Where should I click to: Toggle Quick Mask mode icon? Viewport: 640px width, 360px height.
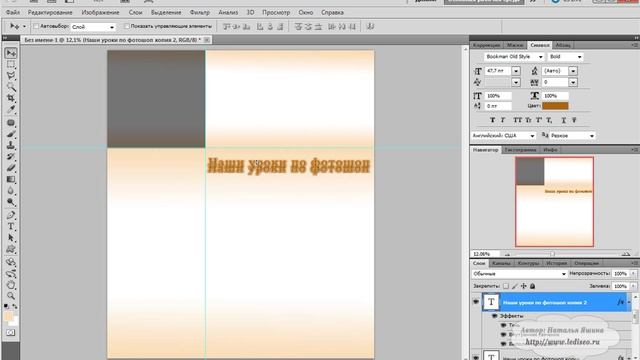click(x=11, y=333)
